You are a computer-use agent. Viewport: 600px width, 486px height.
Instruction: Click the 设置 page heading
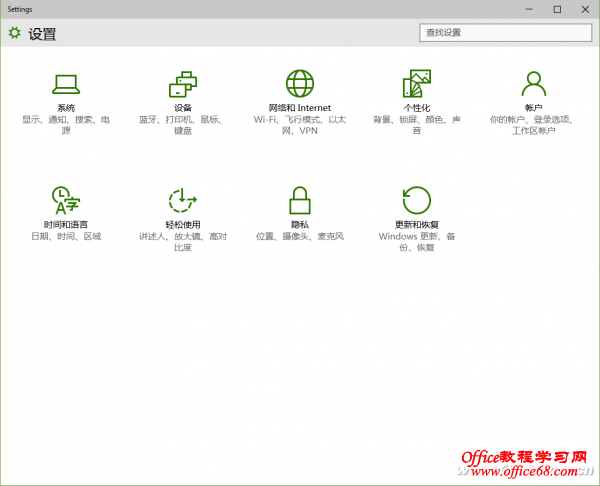tap(42, 34)
